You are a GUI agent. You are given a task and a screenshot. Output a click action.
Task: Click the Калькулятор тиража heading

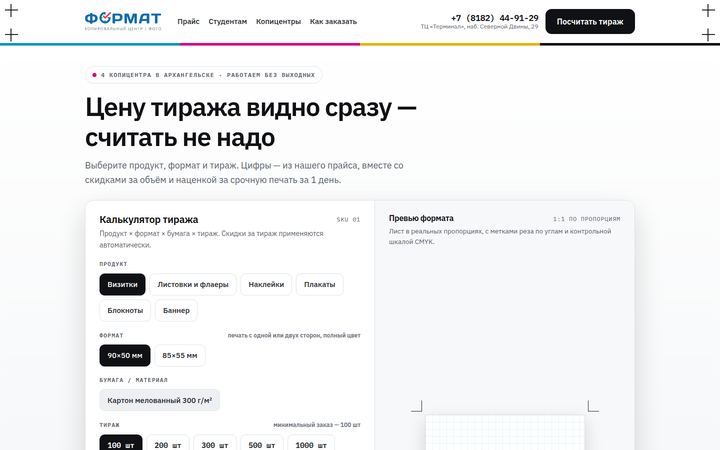tap(149, 219)
